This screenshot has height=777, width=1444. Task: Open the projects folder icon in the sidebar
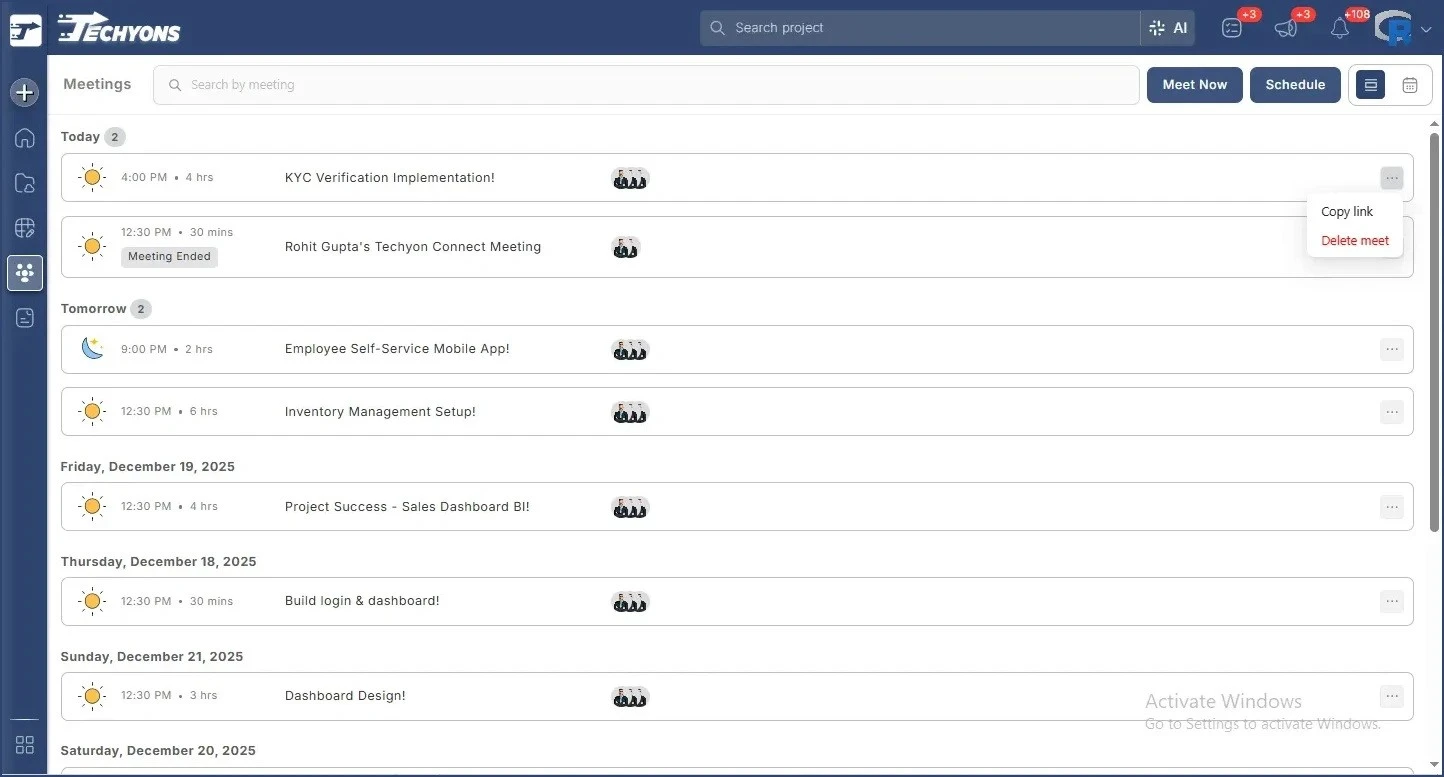click(x=24, y=182)
